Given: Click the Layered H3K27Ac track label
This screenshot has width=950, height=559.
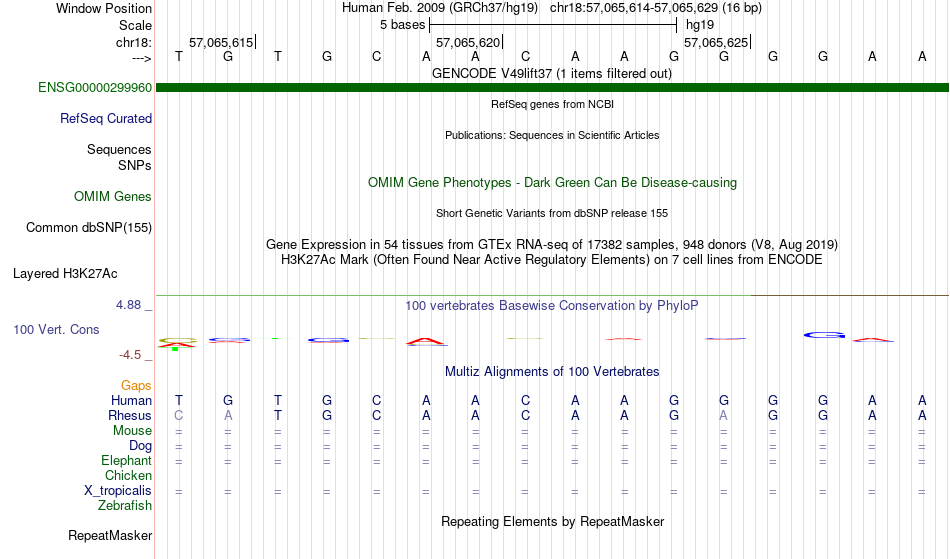Looking at the screenshot, I should tap(65, 274).
